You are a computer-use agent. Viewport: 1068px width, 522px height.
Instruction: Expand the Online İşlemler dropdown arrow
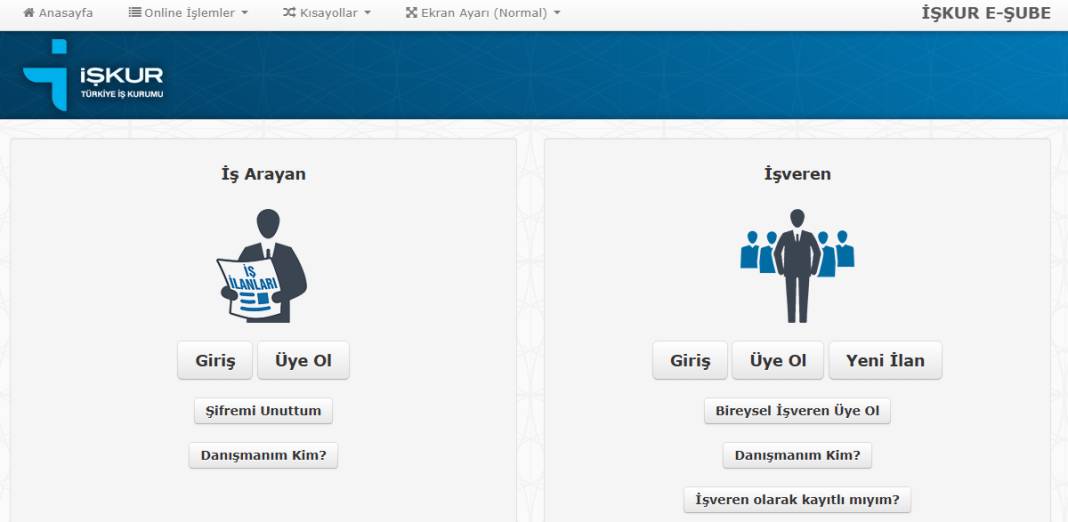tap(245, 13)
